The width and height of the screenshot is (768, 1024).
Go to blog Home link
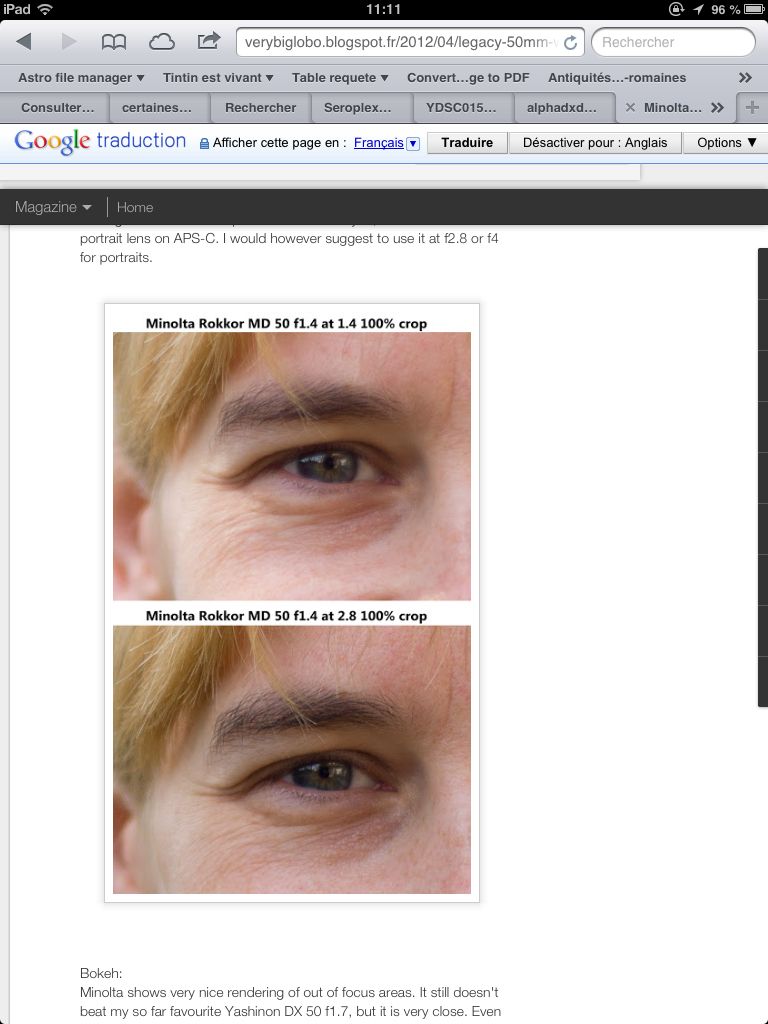click(135, 207)
